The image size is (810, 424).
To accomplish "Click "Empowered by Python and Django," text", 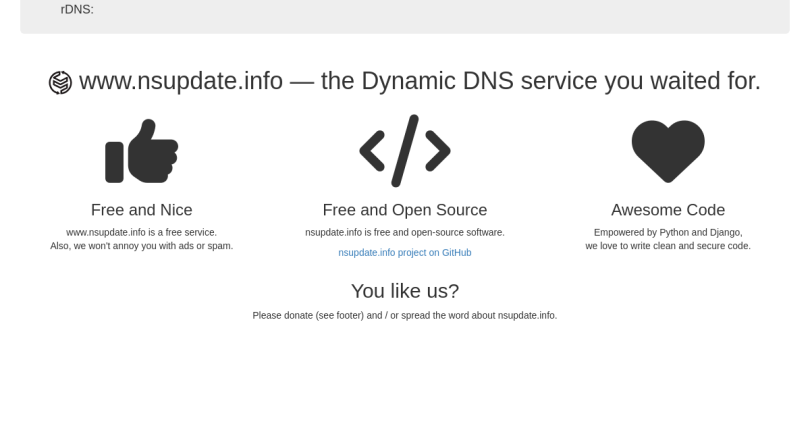I will click(x=668, y=232).
